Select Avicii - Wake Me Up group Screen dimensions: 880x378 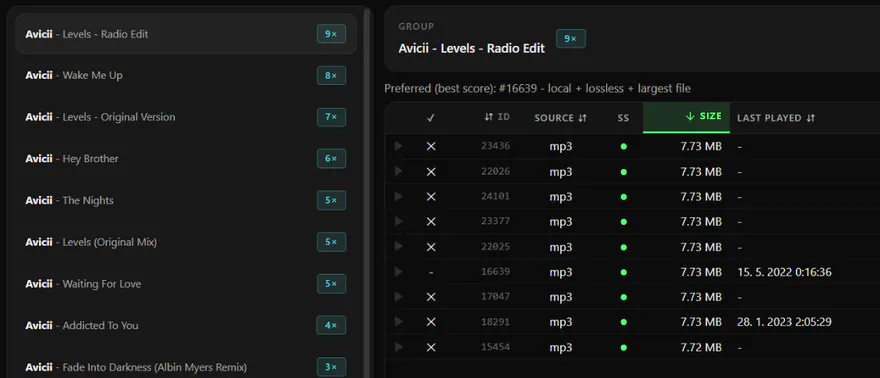[x=186, y=75]
